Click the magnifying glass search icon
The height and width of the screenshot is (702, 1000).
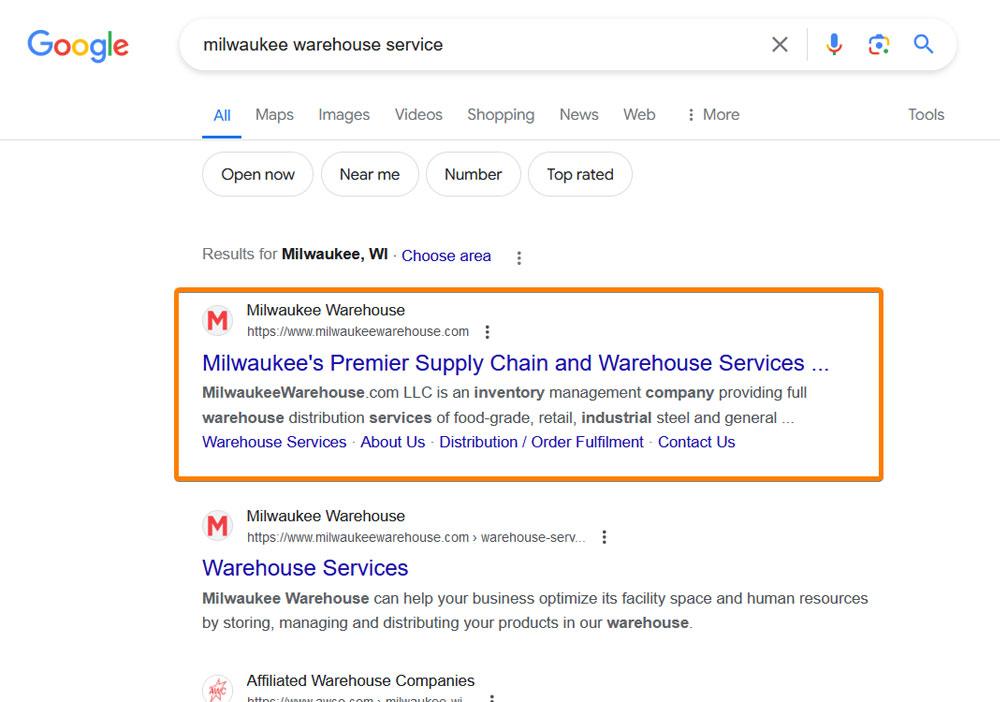923,44
